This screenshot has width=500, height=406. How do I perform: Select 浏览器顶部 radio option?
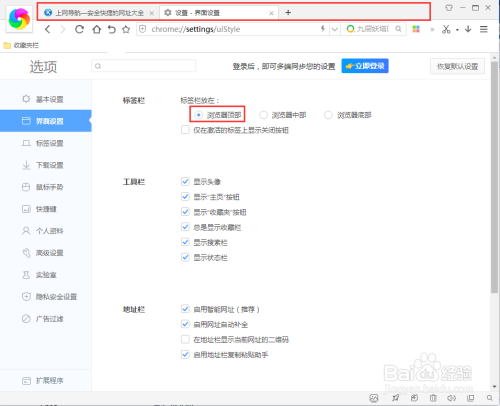point(199,115)
